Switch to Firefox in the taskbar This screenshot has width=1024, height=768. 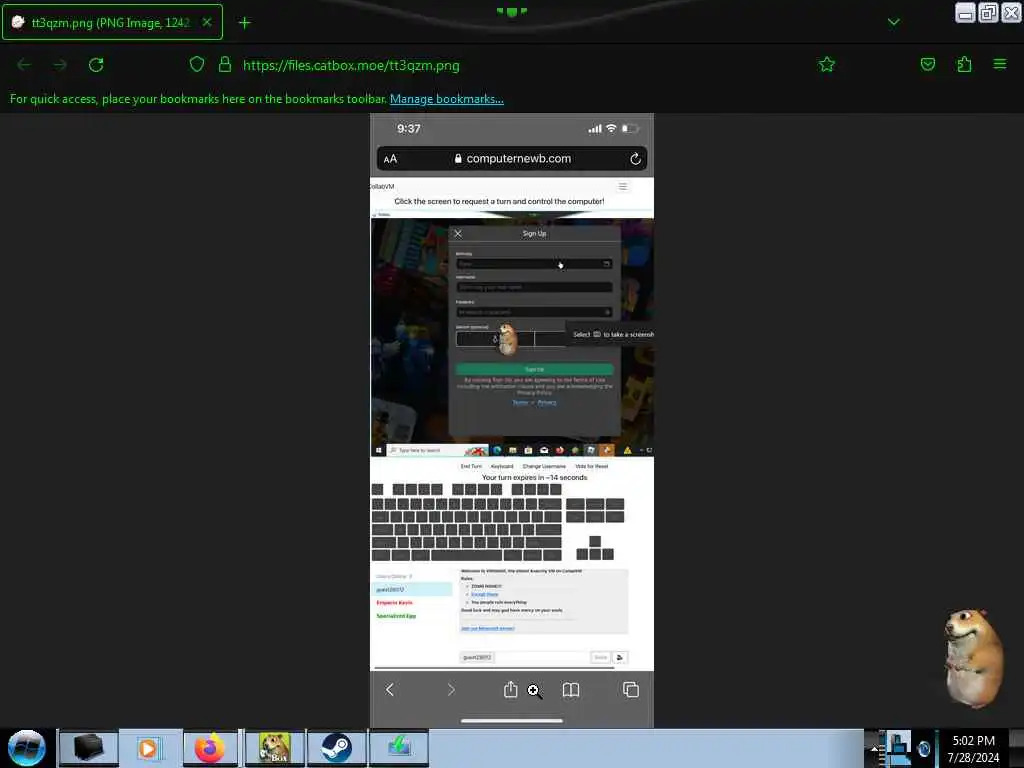210,748
